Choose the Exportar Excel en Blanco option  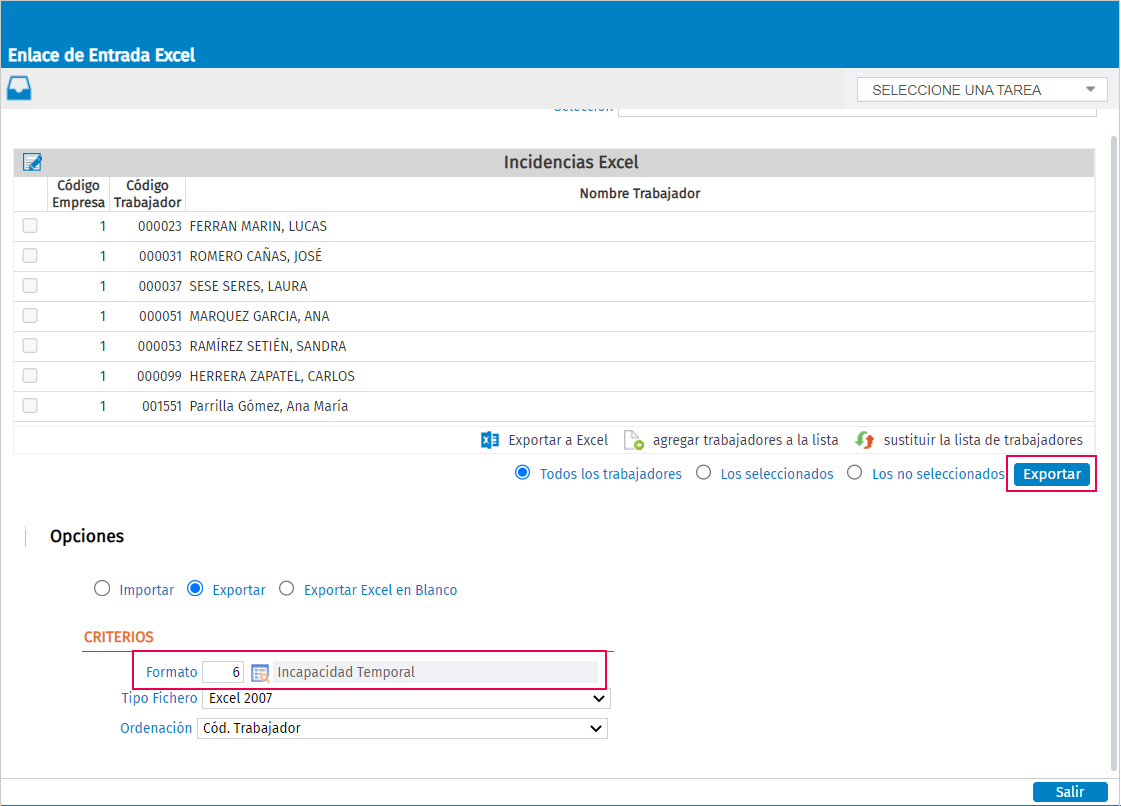pos(287,589)
